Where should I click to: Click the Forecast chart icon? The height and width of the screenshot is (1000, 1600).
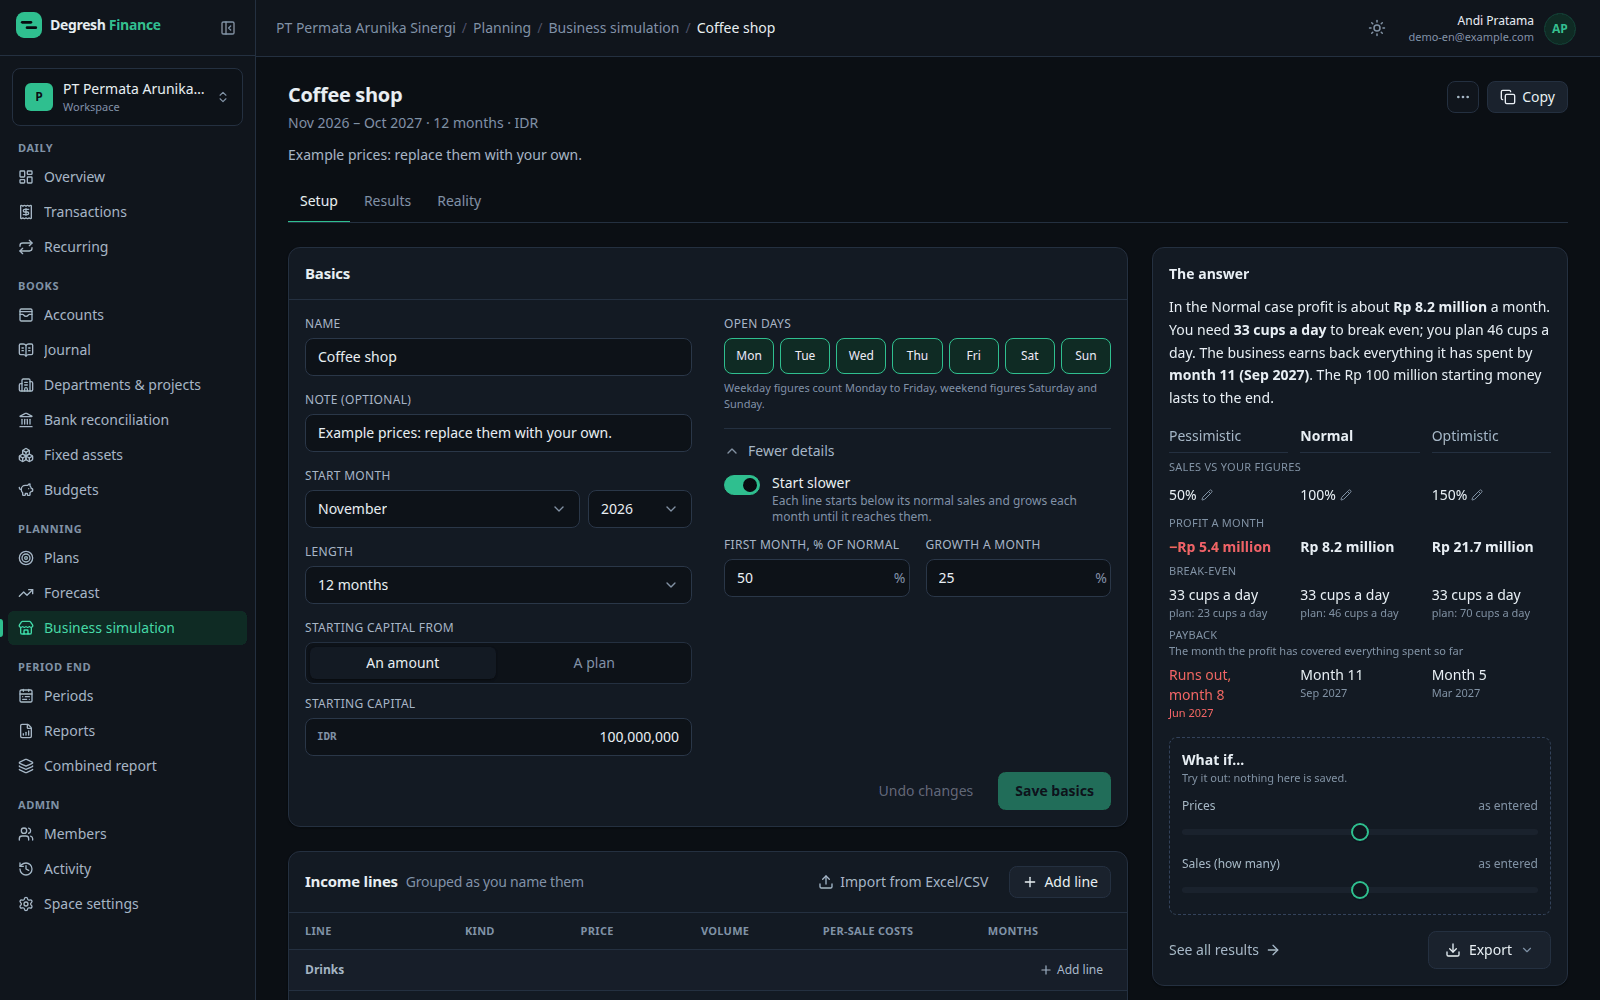click(26, 593)
